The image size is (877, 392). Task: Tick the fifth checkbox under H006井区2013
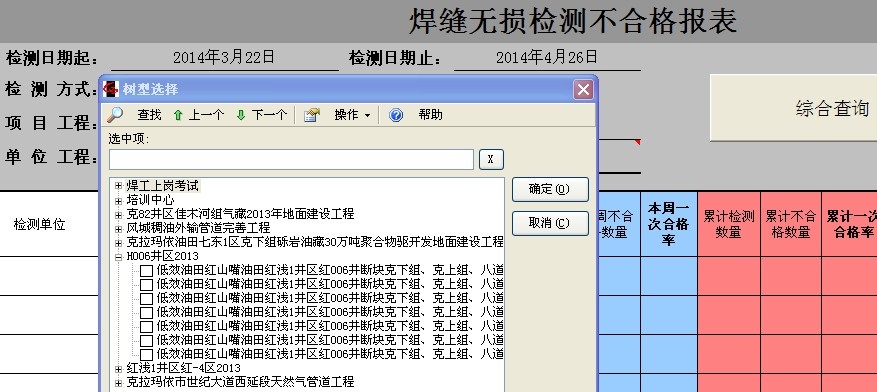point(147,327)
